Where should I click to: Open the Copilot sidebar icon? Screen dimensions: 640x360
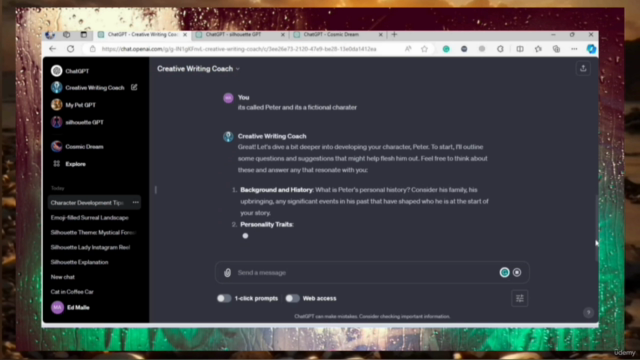[591, 49]
